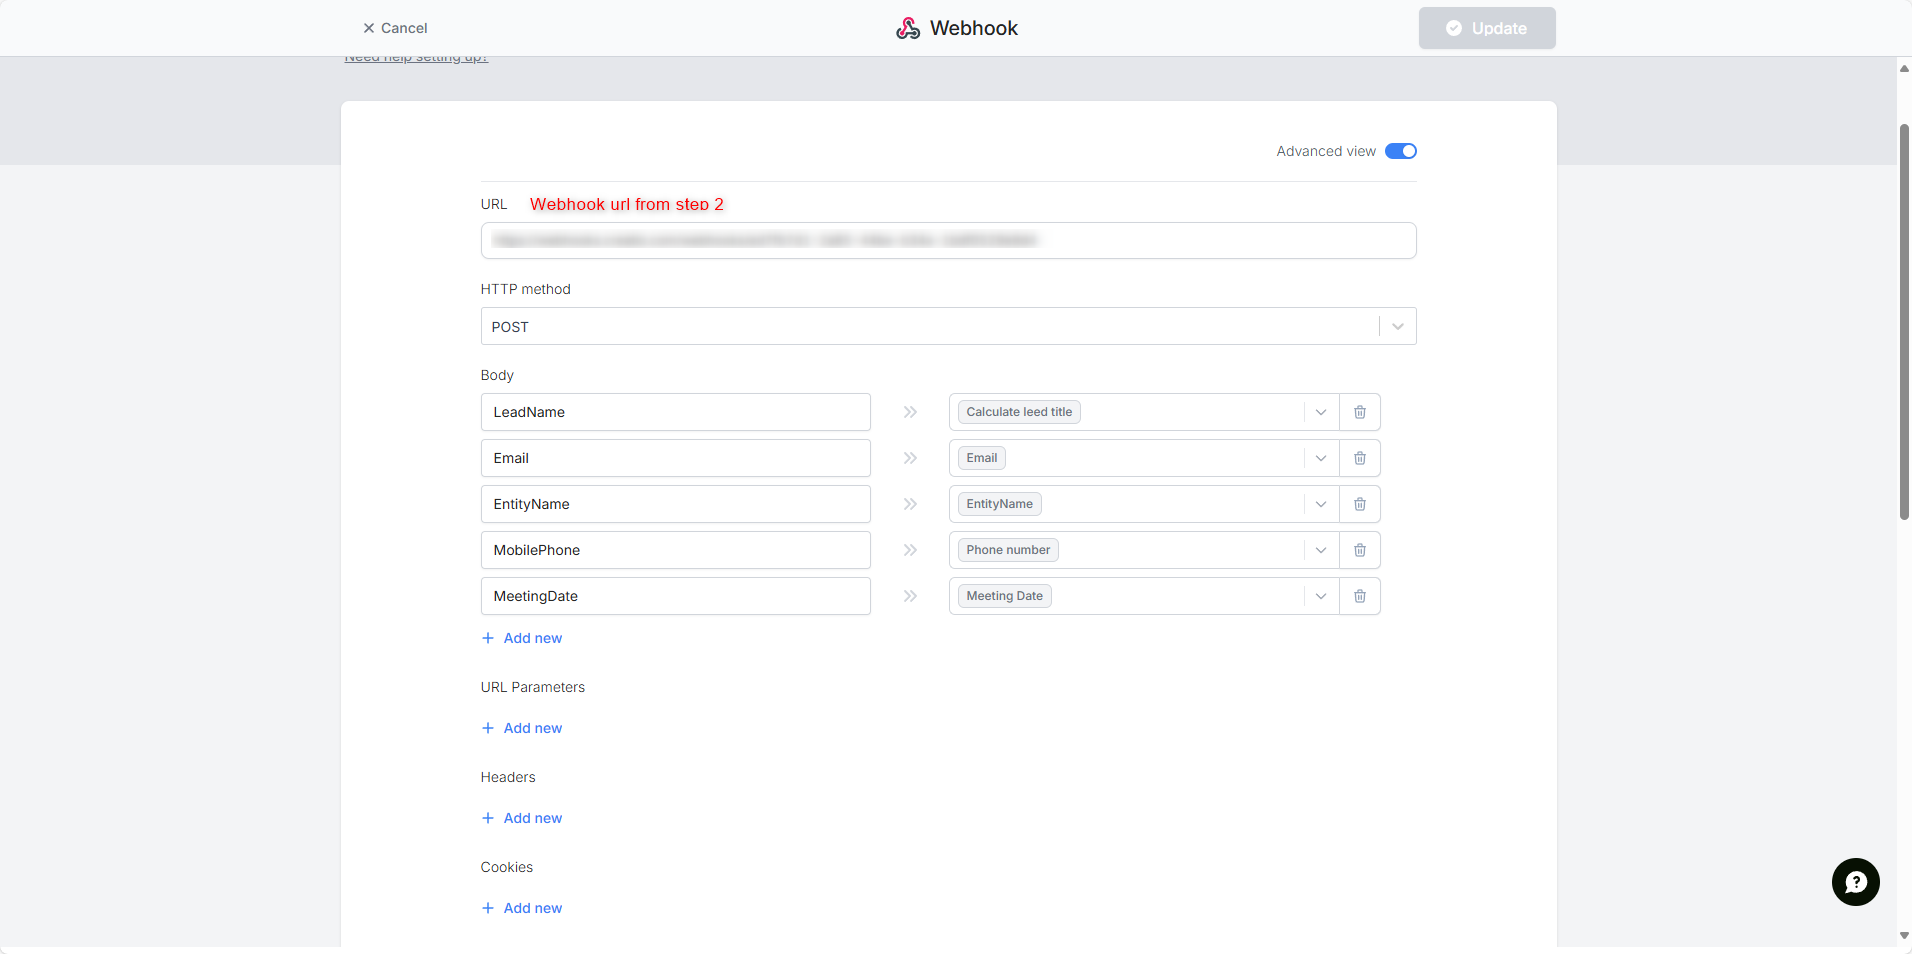Click the Webhook logo icon
Viewport: 1912px width, 954px height.
click(908, 28)
